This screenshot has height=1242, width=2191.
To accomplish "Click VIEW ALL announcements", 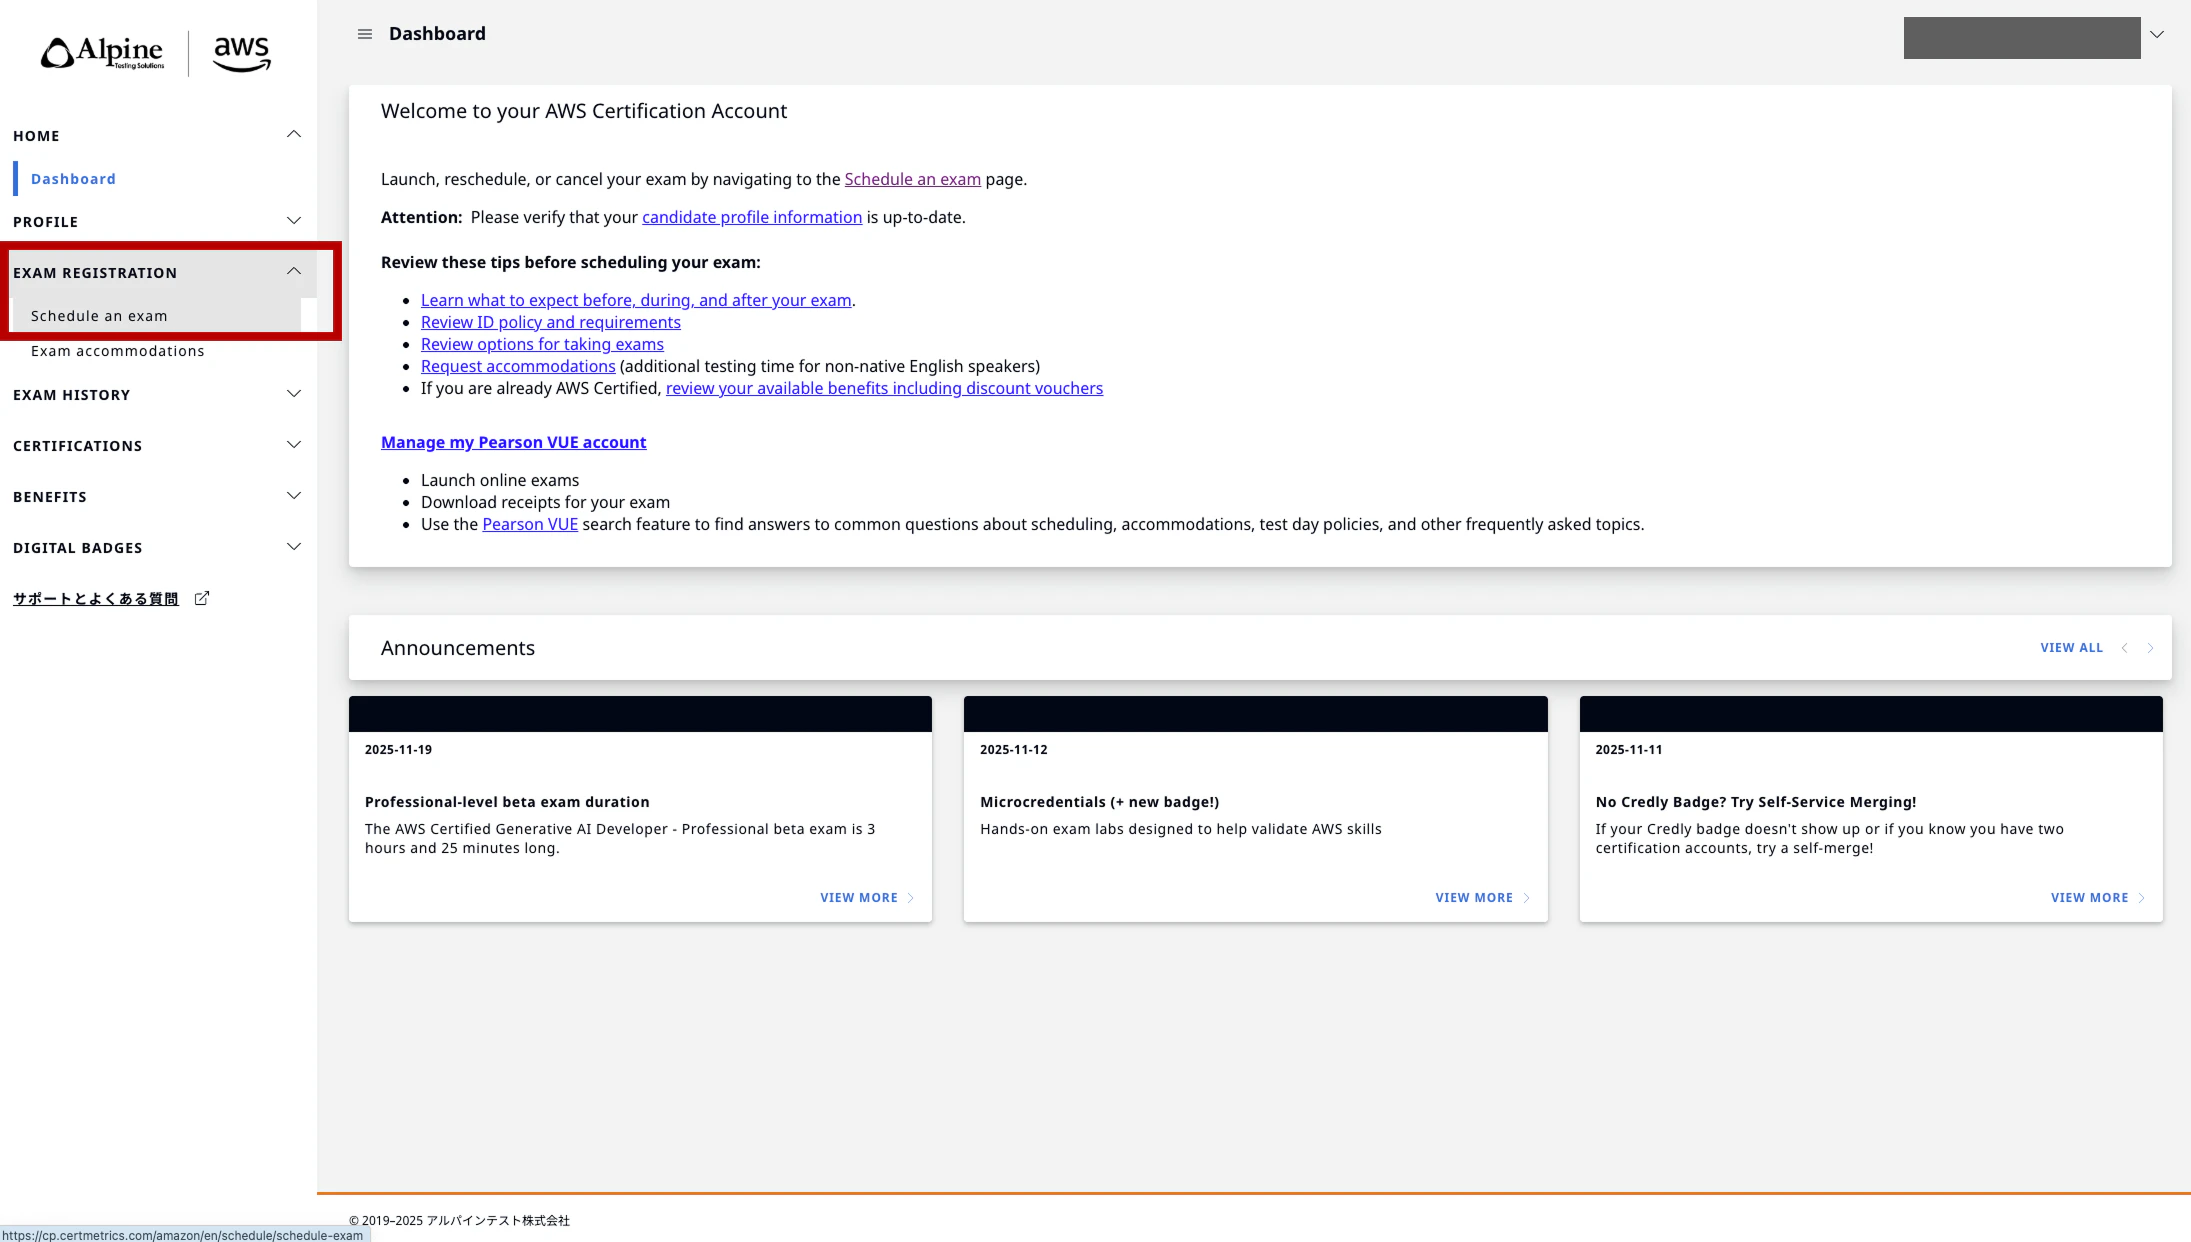I will [2072, 648].
